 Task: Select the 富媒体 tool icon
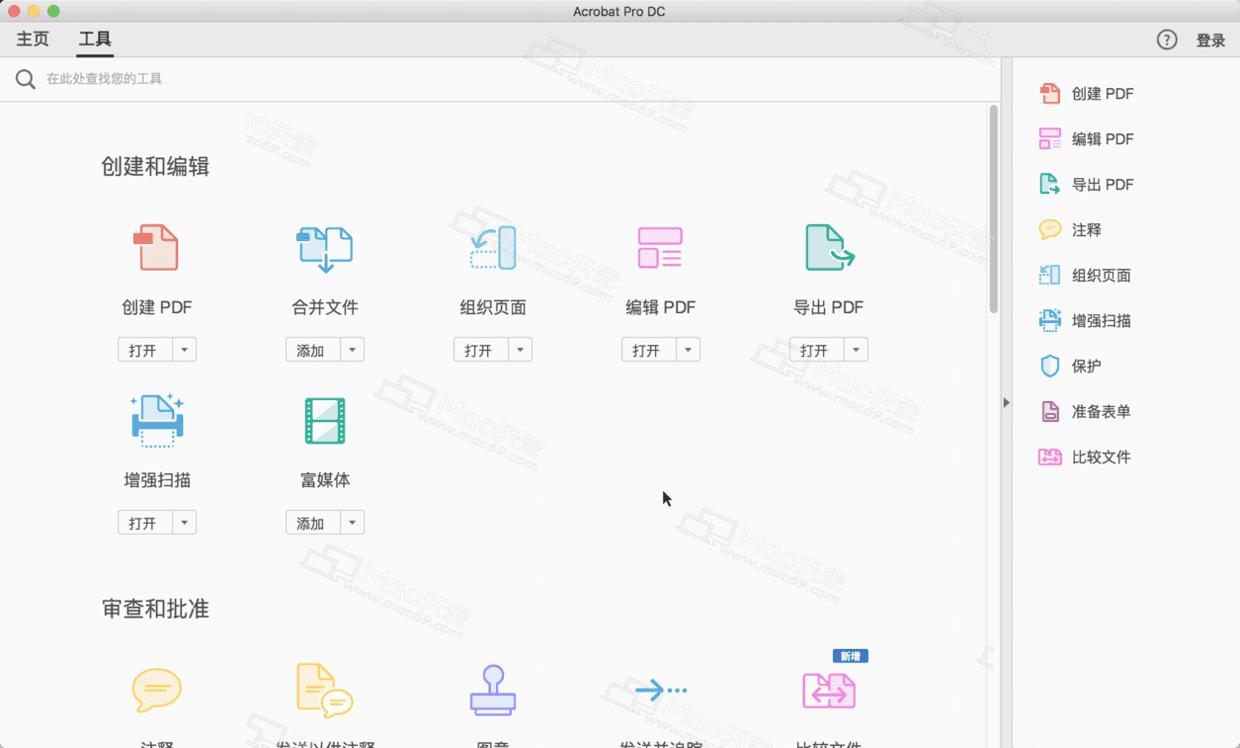pyautogui.click(x=325, y=420)
